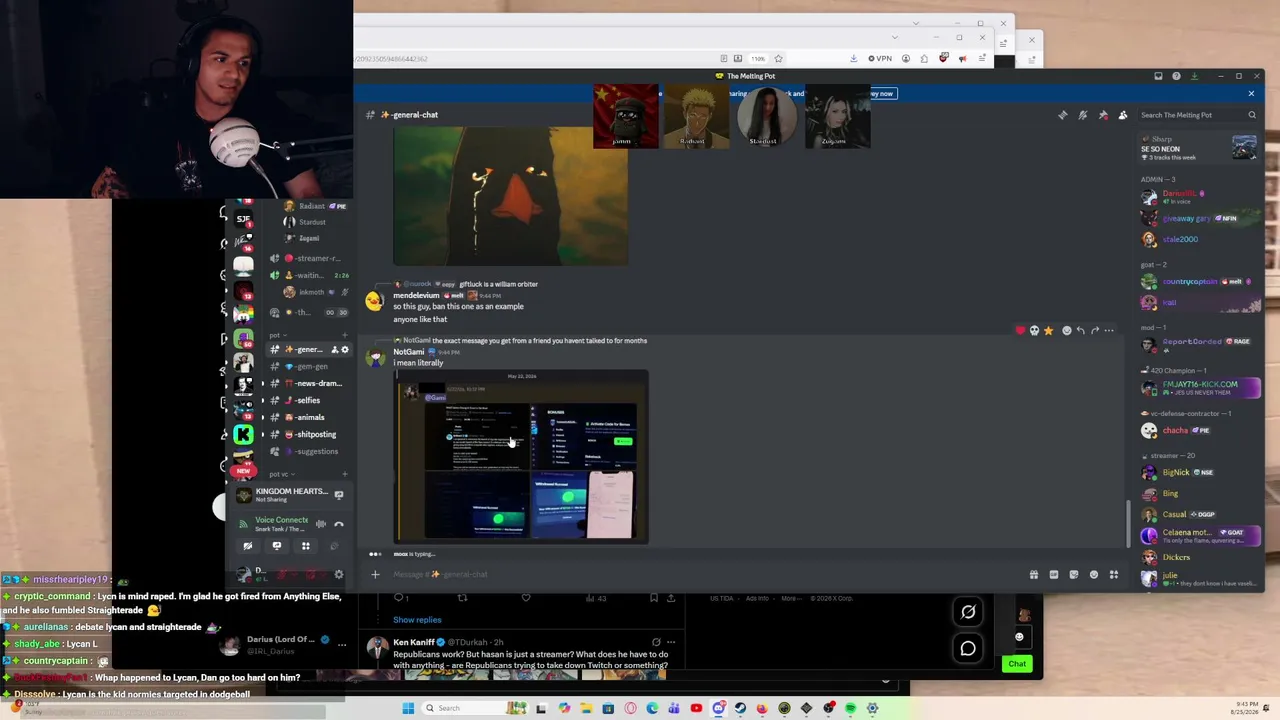
Task: Open settings gear of the general channel
Action: [345, 350]
